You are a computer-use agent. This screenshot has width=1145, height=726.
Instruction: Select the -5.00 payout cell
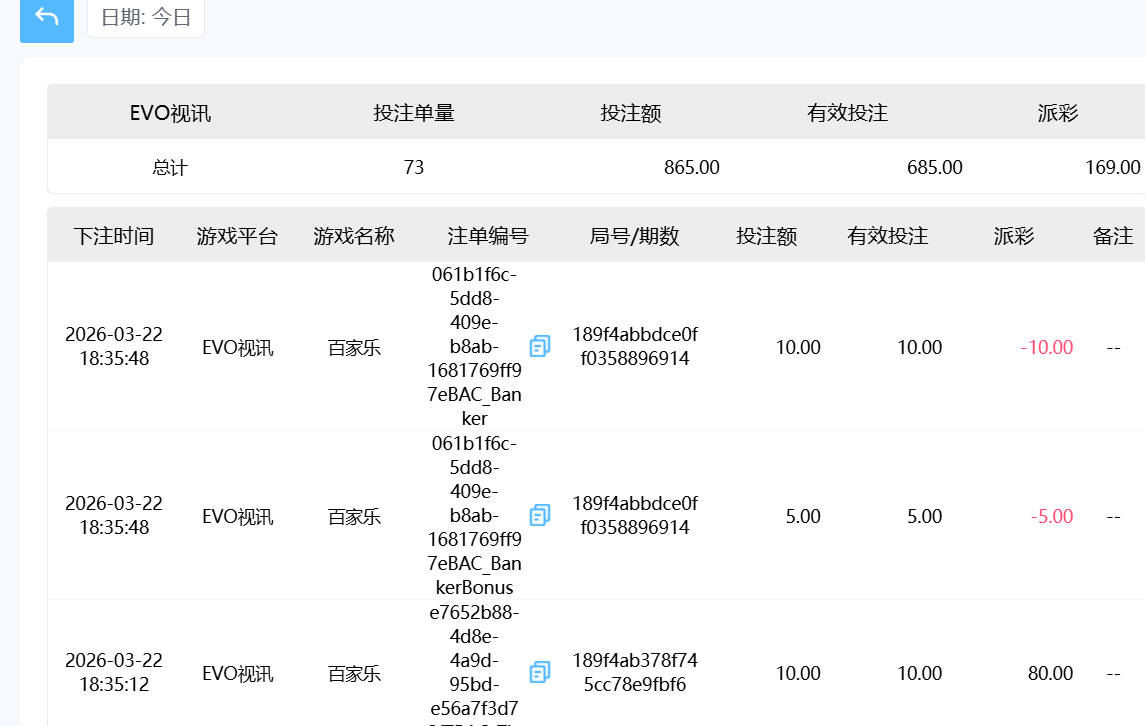(x=1051, y=516)
